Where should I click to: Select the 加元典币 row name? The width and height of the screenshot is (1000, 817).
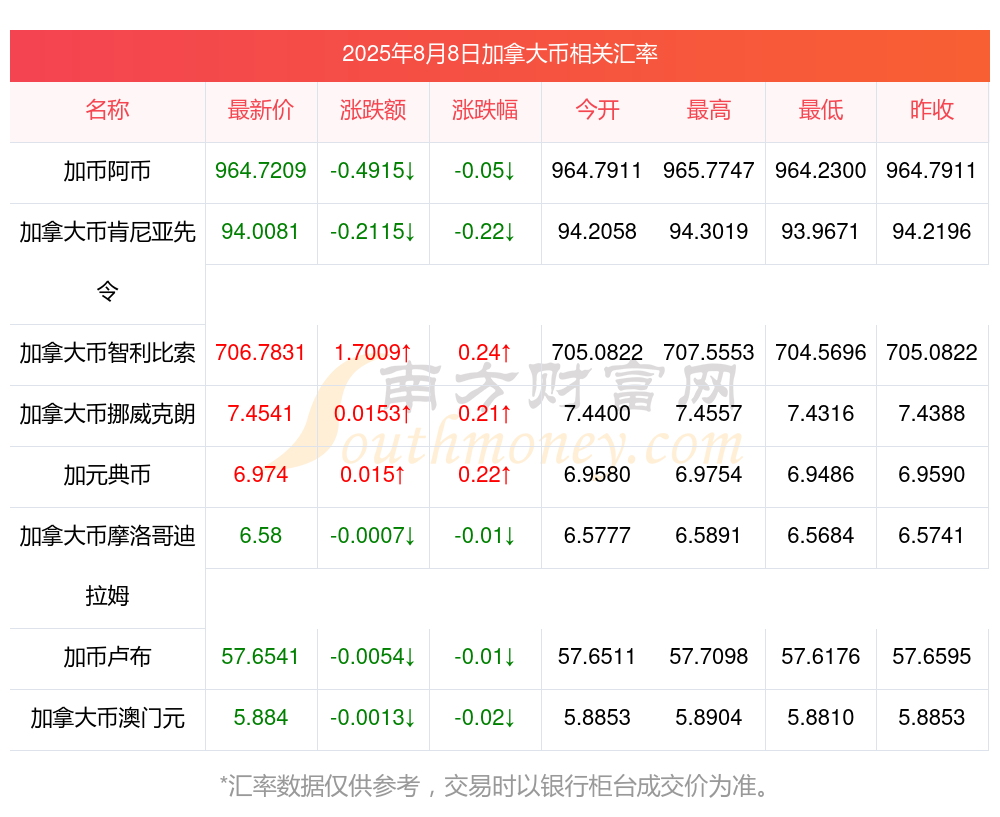click(107, 475)
